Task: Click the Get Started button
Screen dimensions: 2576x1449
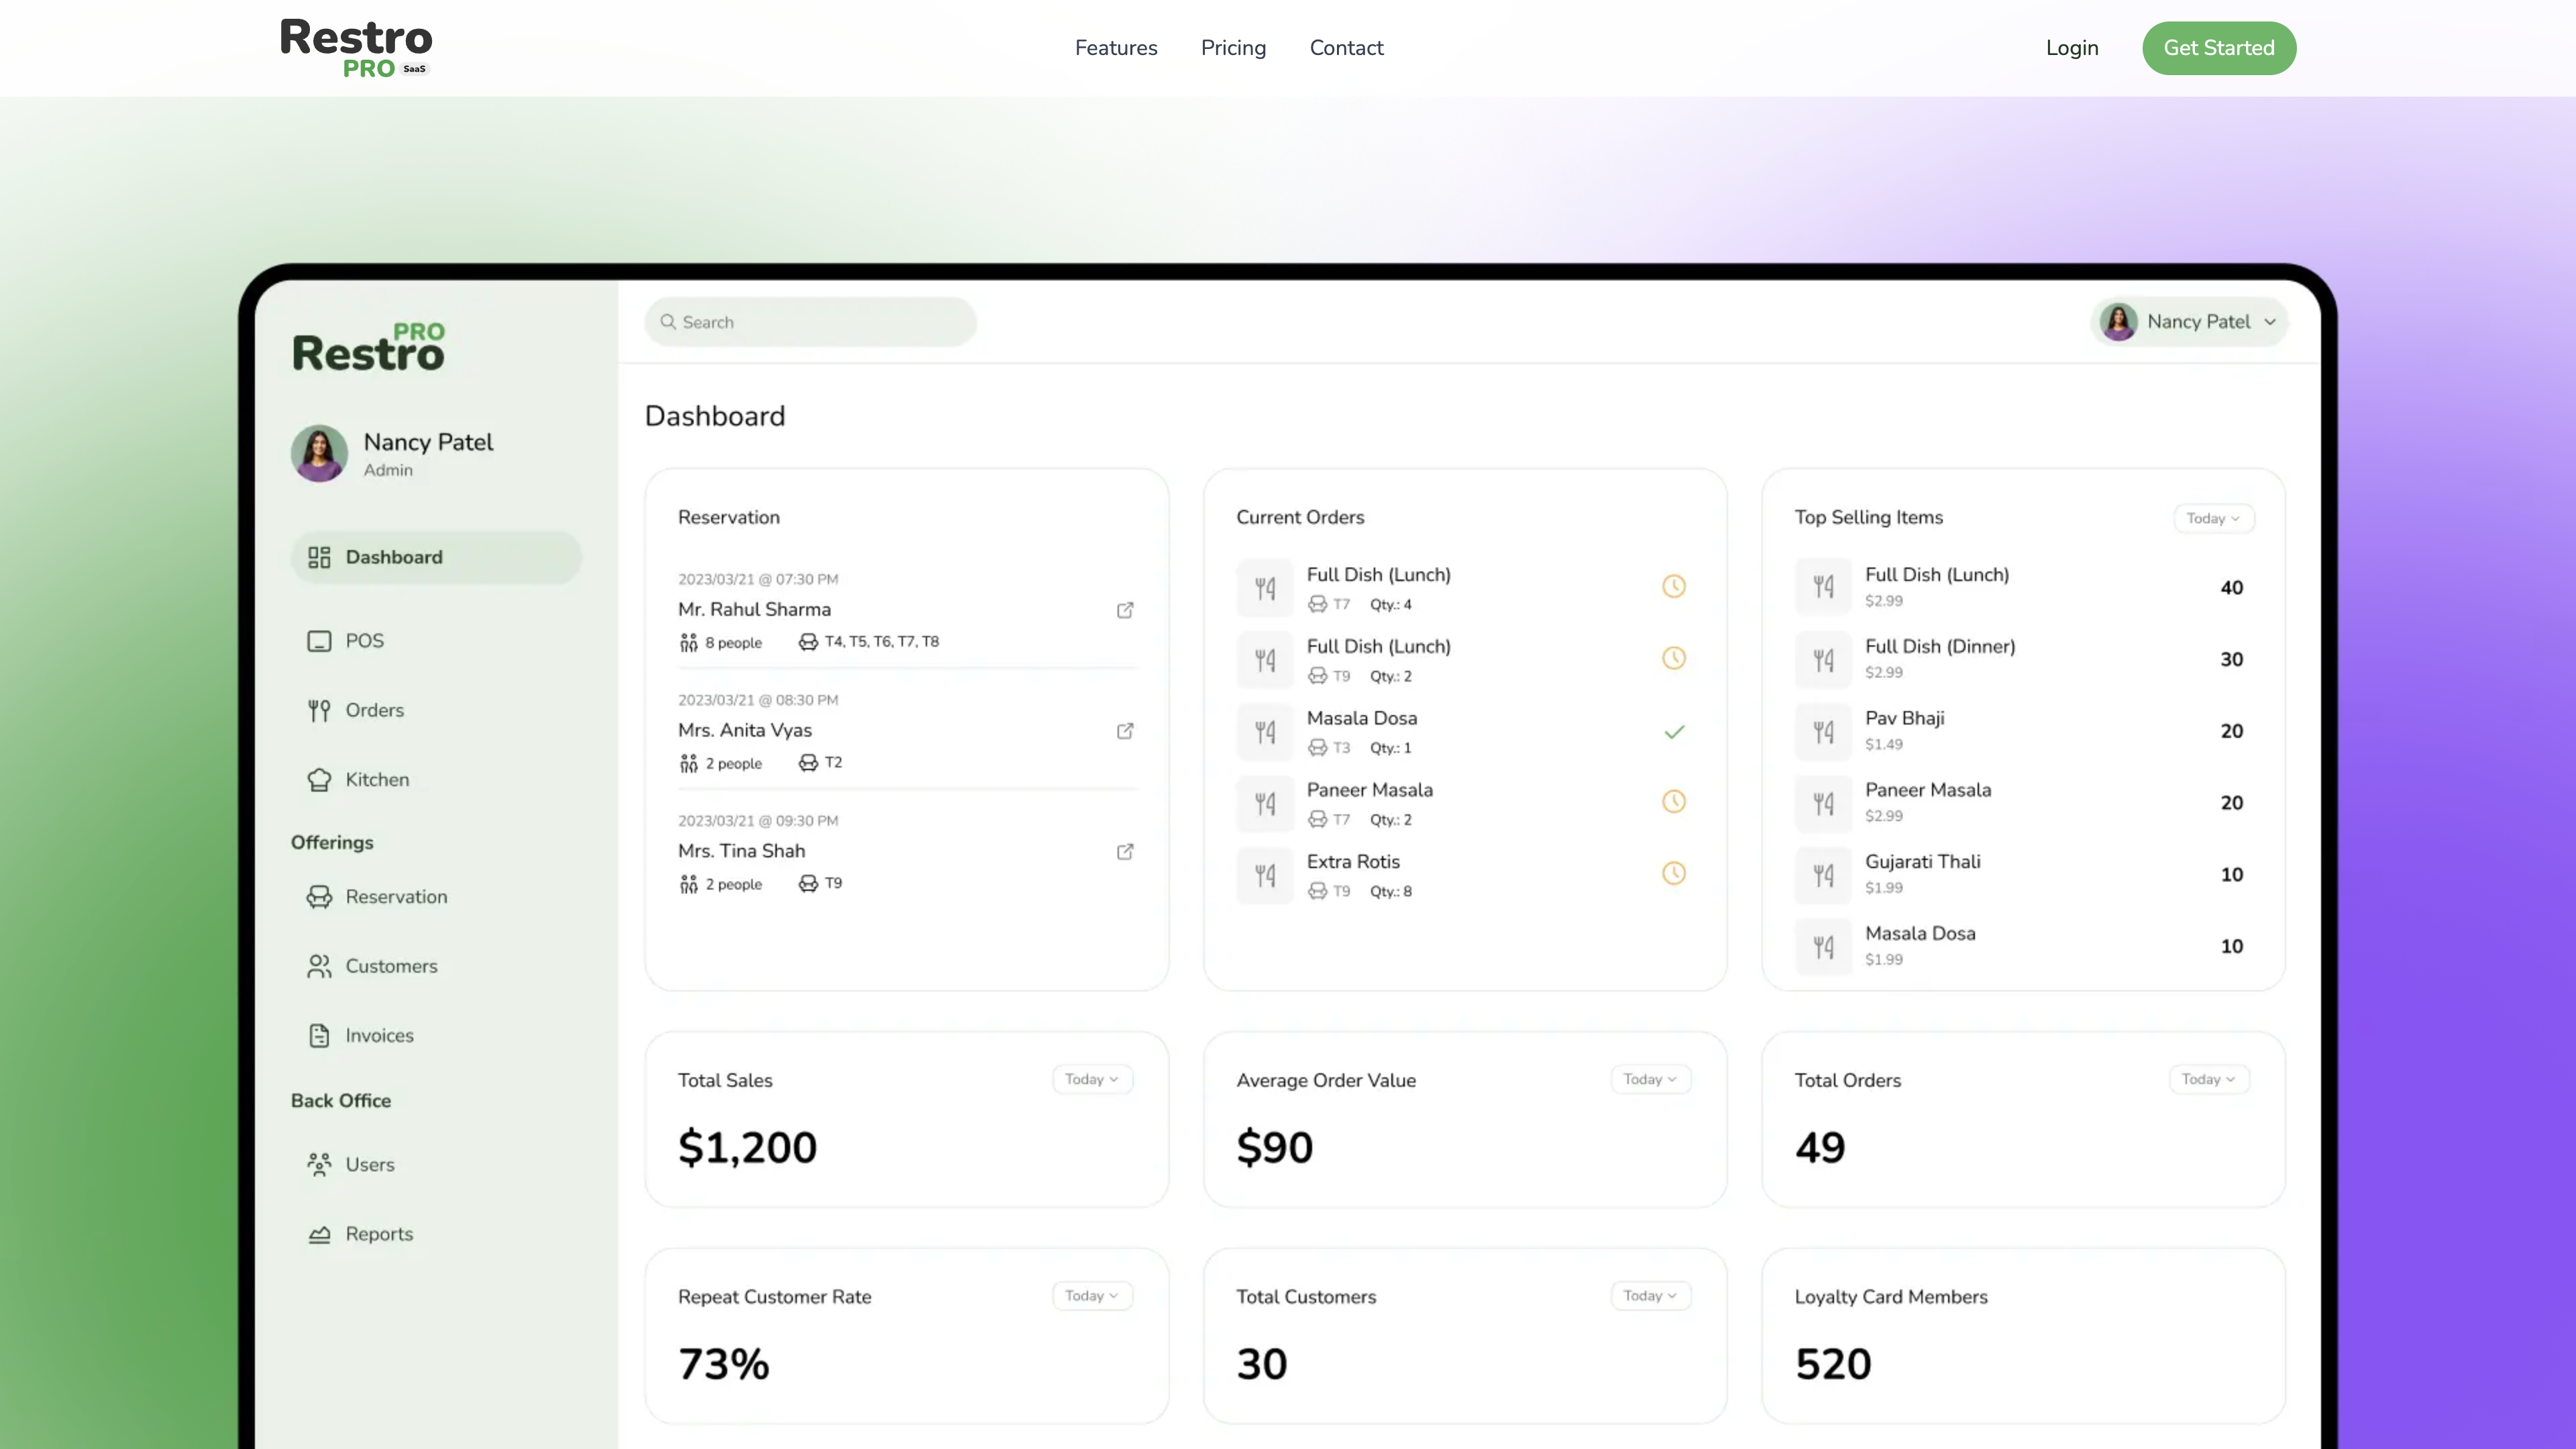Action: click(x=2218, y=48)
